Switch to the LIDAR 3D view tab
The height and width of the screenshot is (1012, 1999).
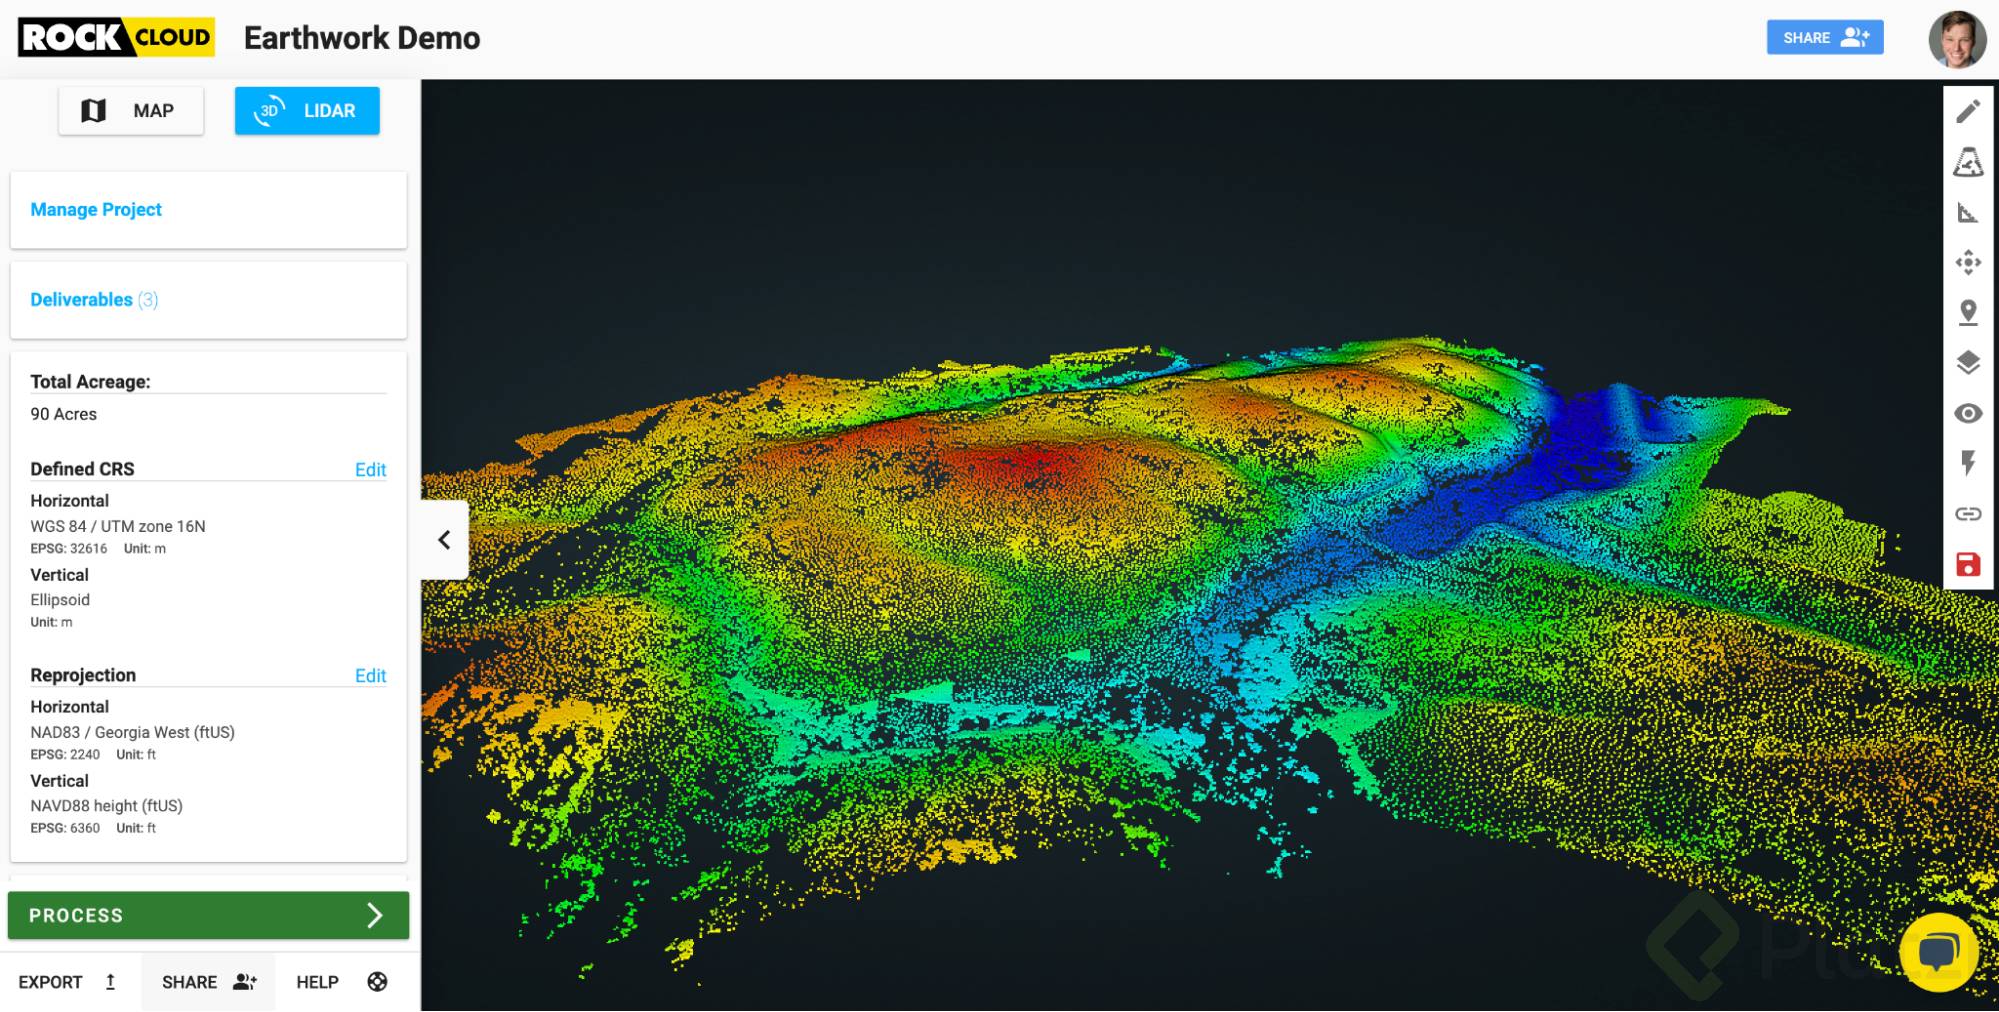tap(307, 111)
